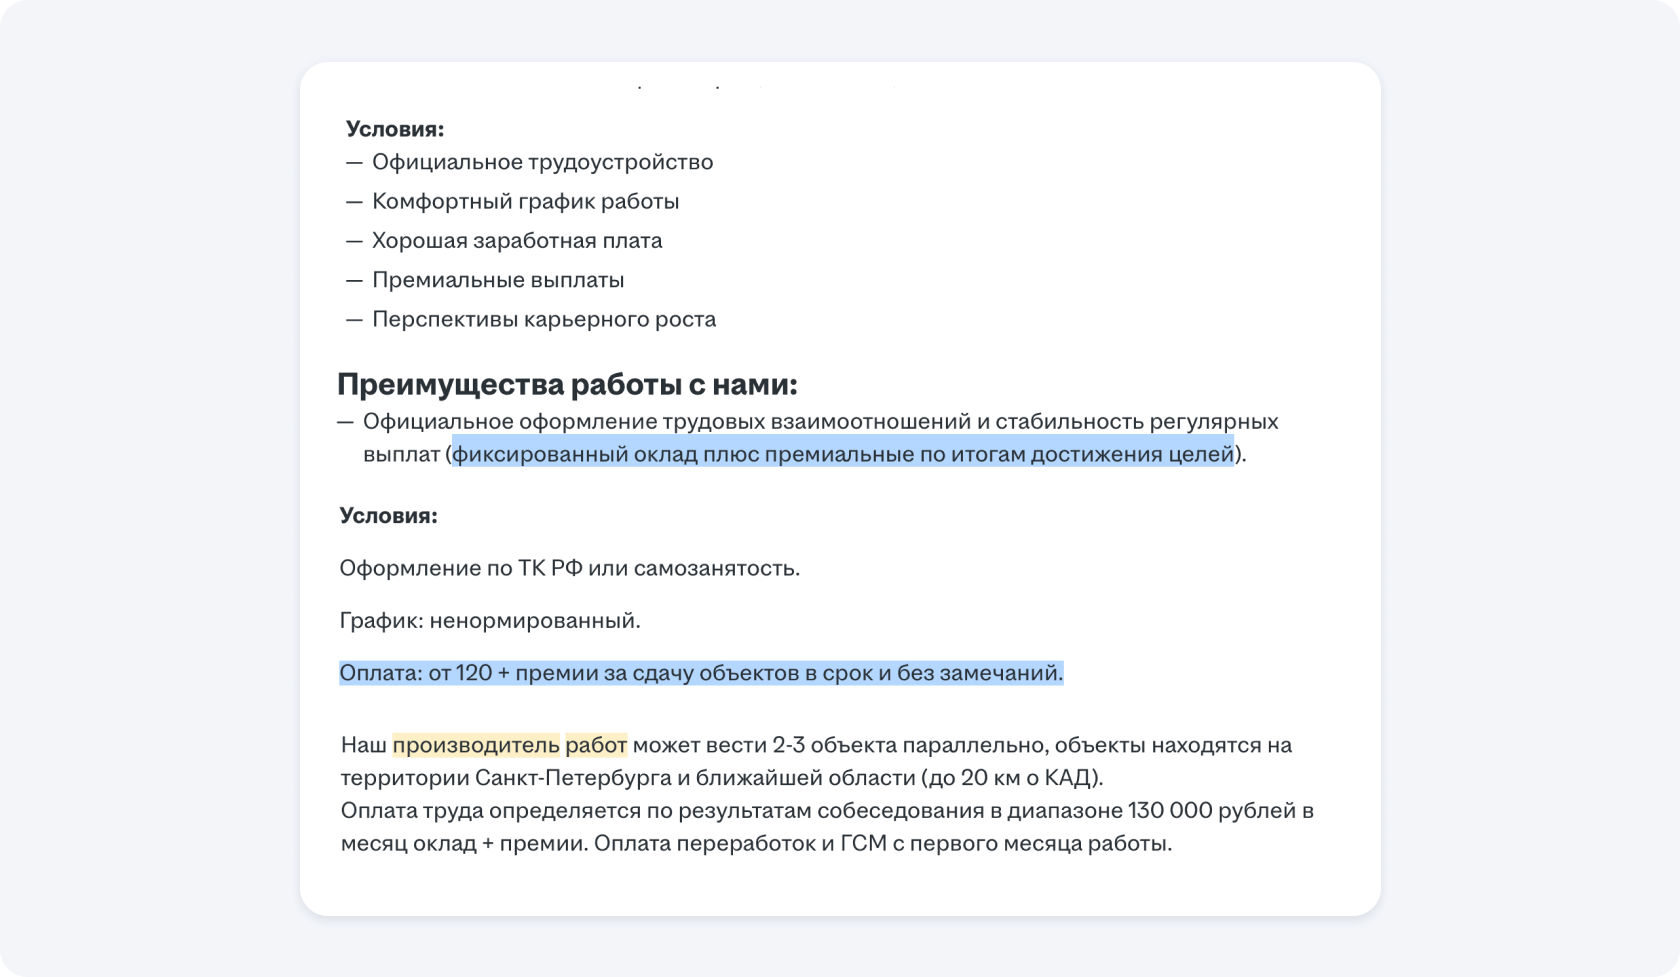Click the yellow-highlighted word "производитель"
Screen dimensions: 1680x977
[x=476, y=745]
